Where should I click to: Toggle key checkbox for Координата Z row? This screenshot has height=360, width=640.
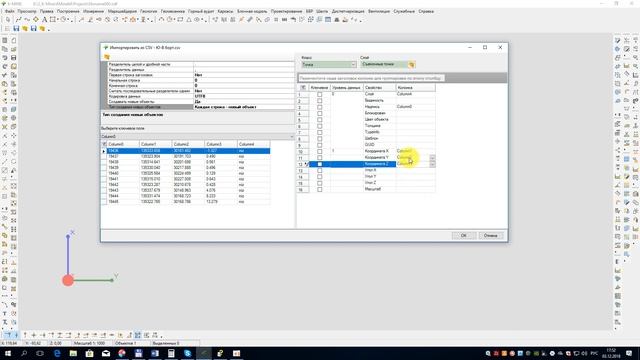point(320,164)
